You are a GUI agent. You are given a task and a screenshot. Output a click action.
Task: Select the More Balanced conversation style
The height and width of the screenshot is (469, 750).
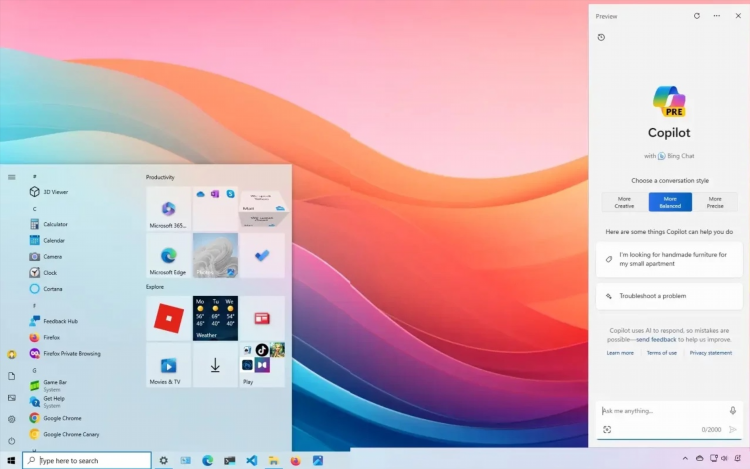point(670,202)
